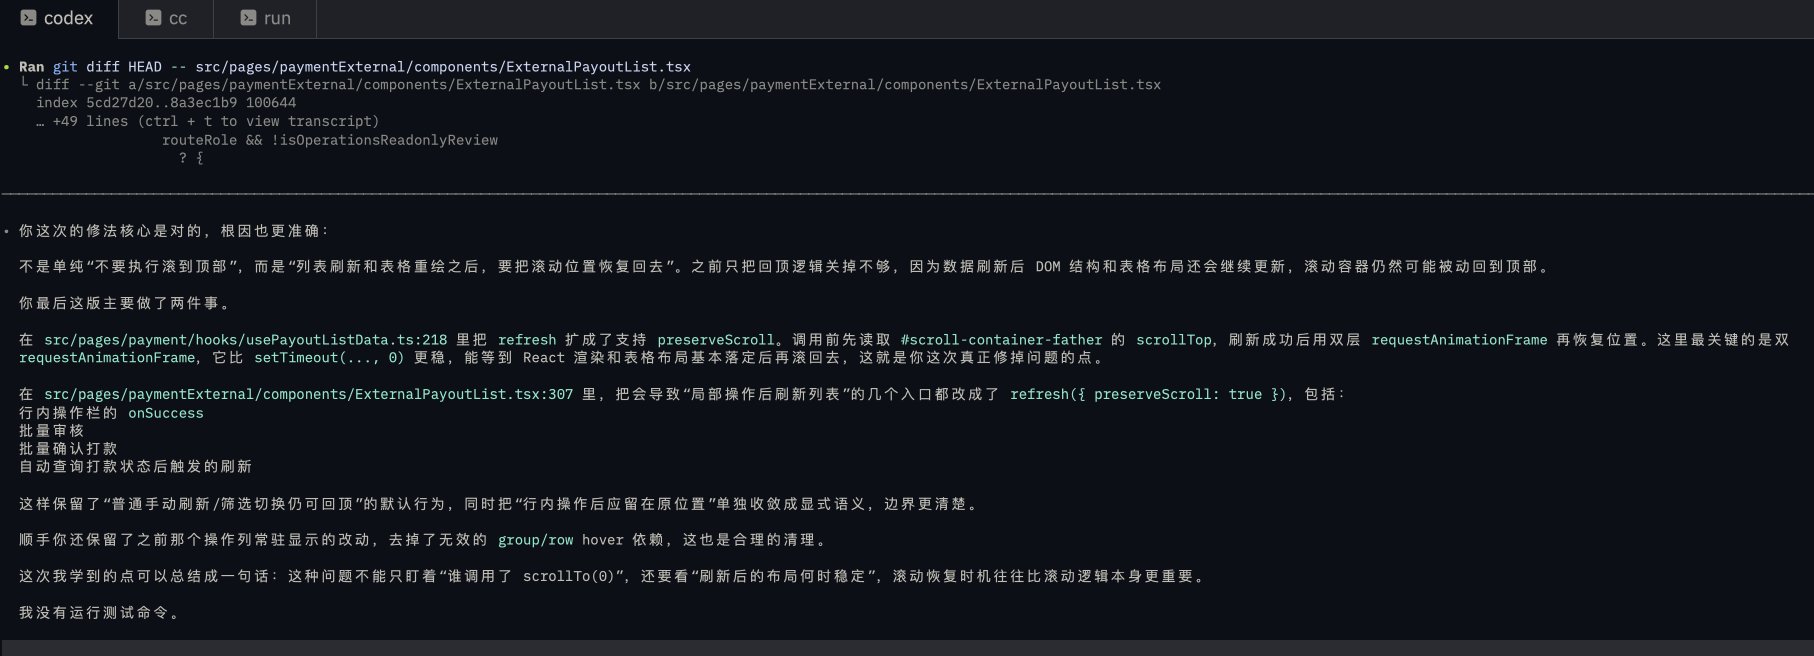Click the #scroll-container-father selector text
Viewport: 1814px width, 656px height.
coord(1001,340)
